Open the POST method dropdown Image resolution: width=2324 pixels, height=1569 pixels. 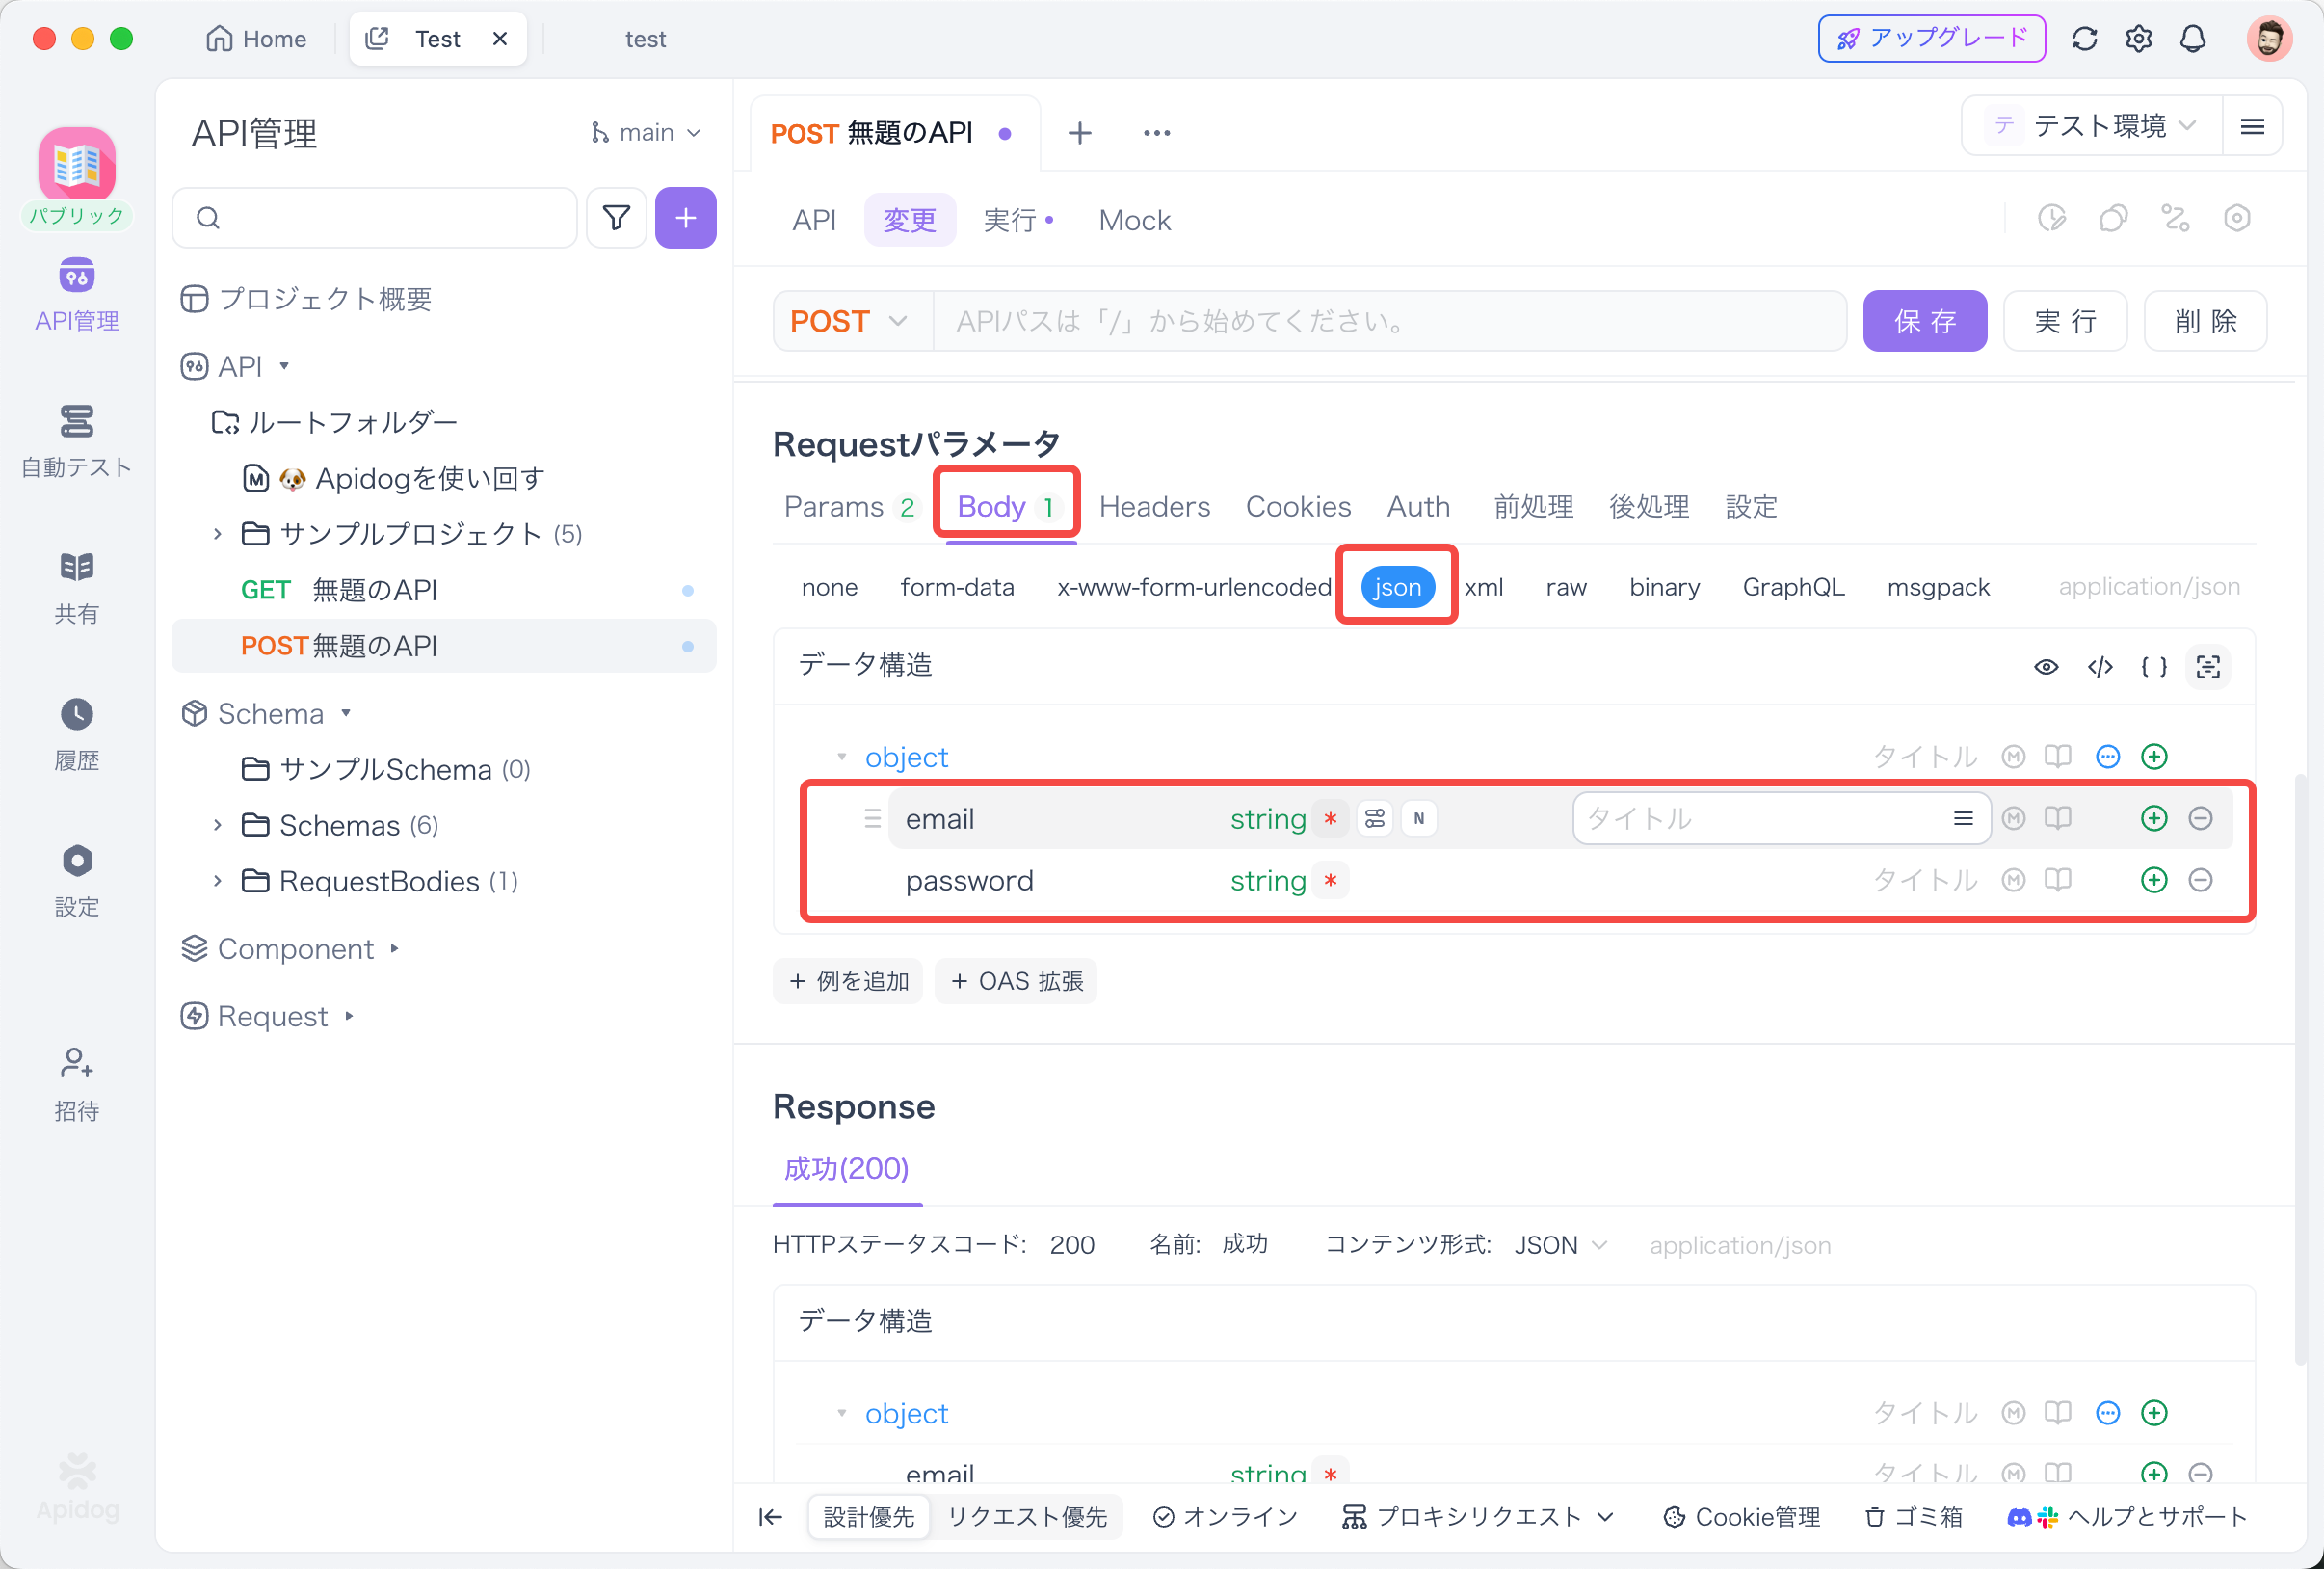(x=850, y=321)
